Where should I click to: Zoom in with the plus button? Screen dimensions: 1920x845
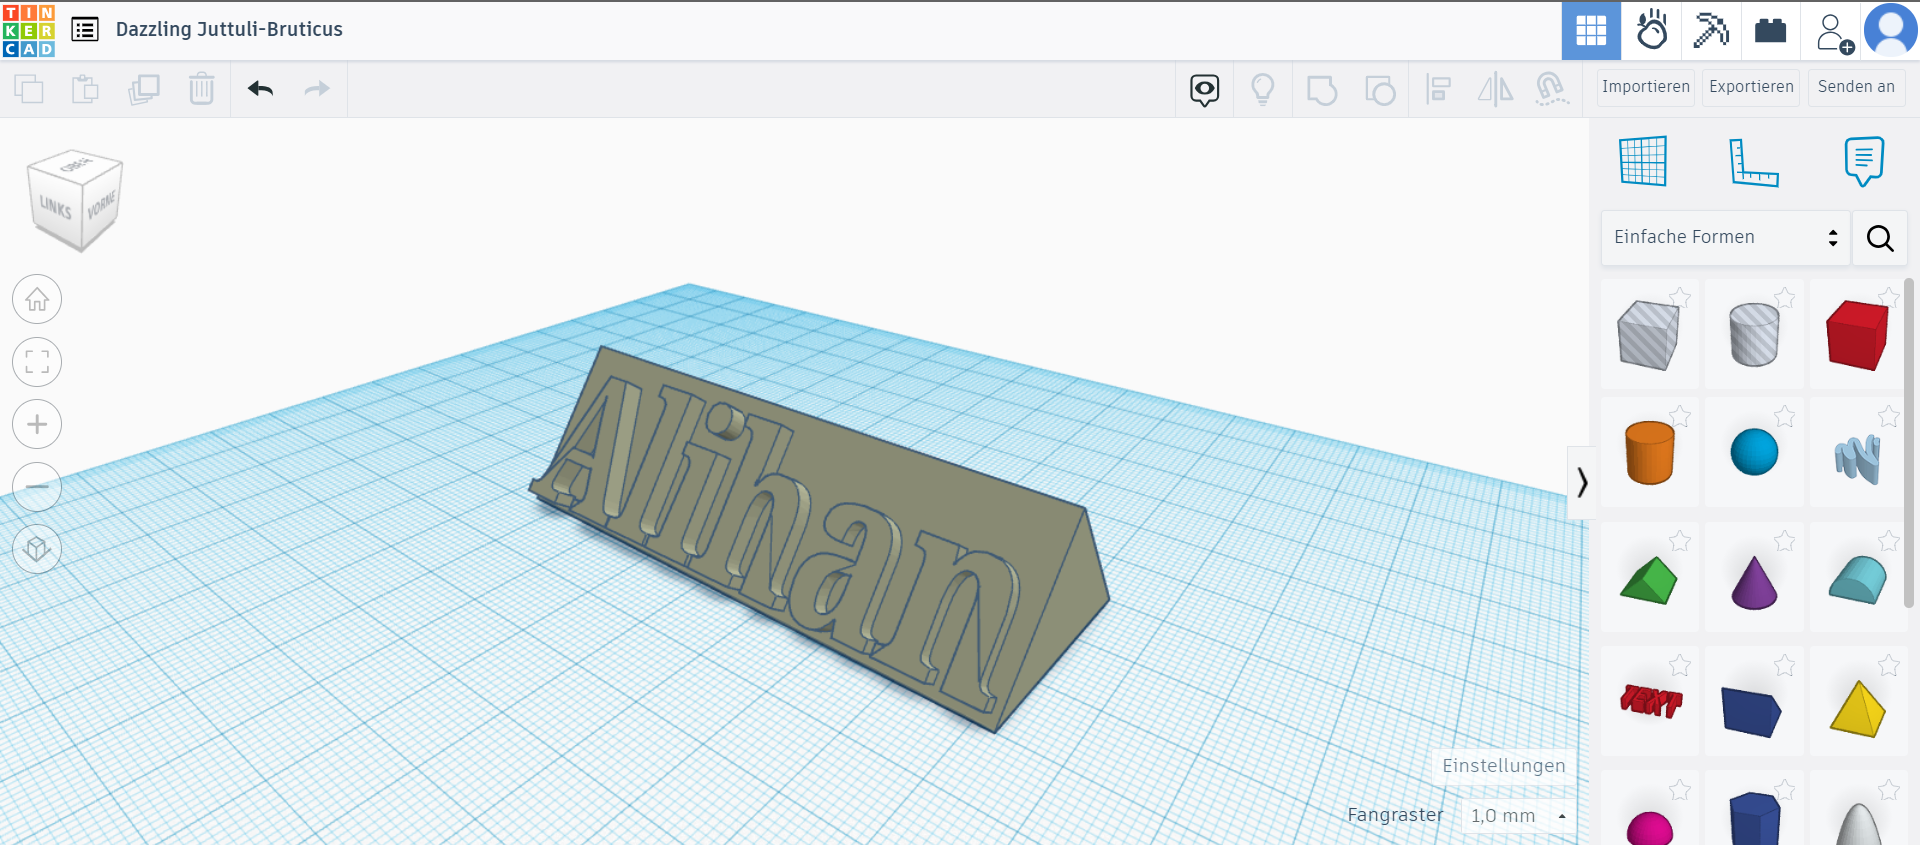(x=37, y=424)
